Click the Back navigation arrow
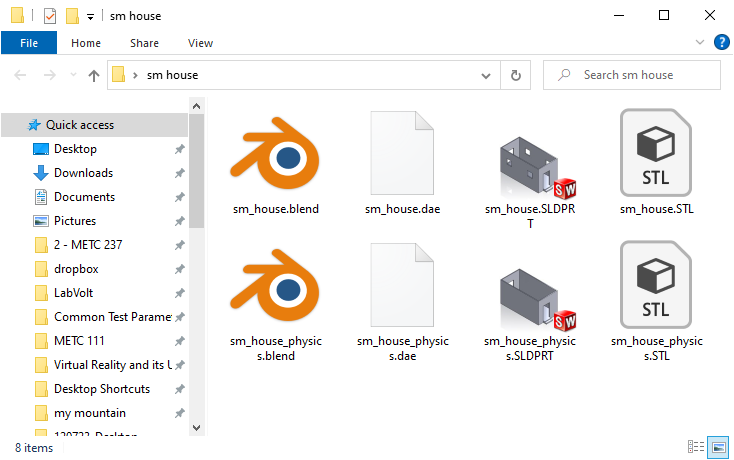This screenshot has height=460, width=734. point(20,75)
